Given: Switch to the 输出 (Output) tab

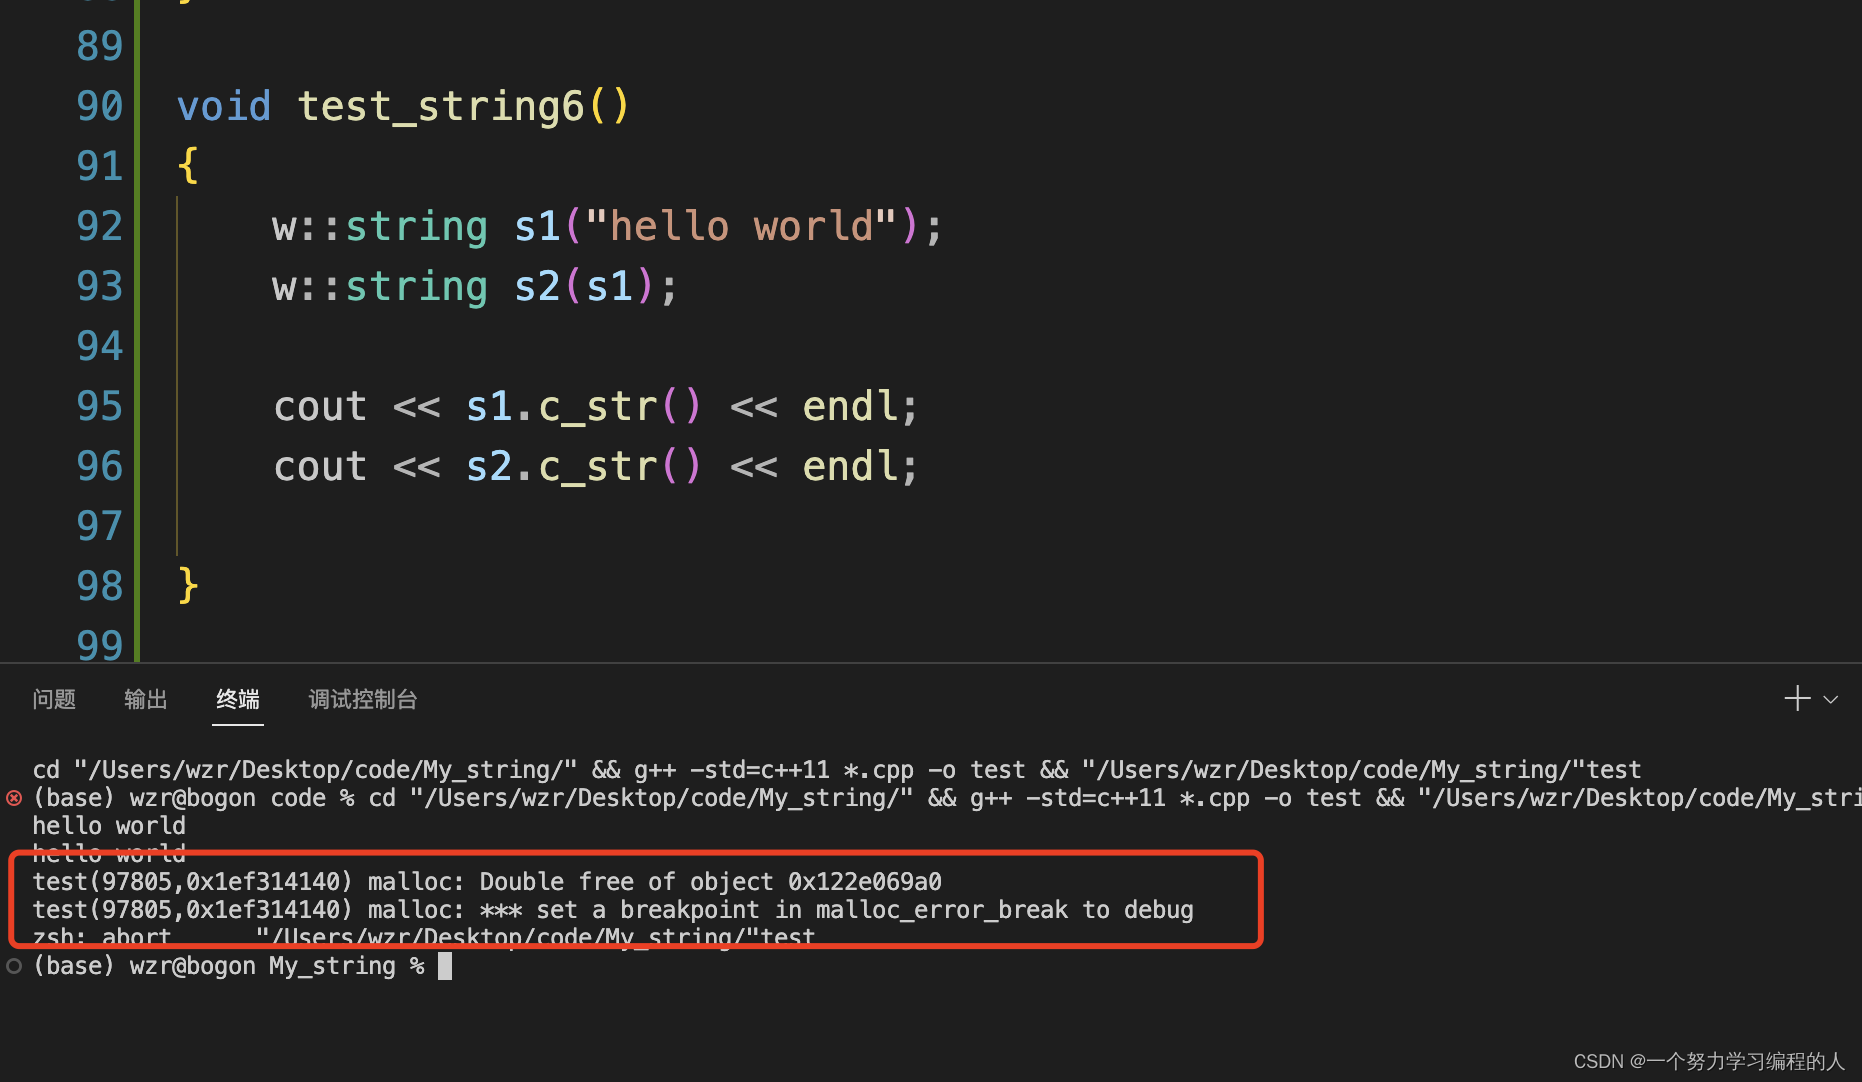Looking at the screenshot, I should (x=146, y=699).
